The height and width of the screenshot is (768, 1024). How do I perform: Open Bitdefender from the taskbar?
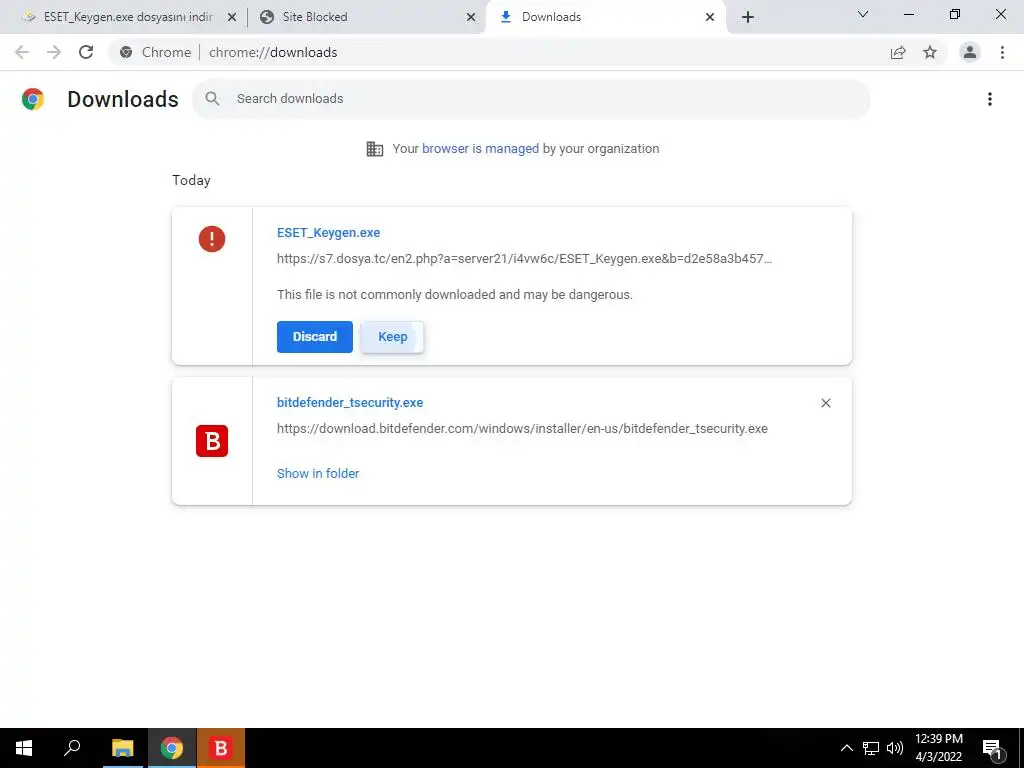(221, 748)
